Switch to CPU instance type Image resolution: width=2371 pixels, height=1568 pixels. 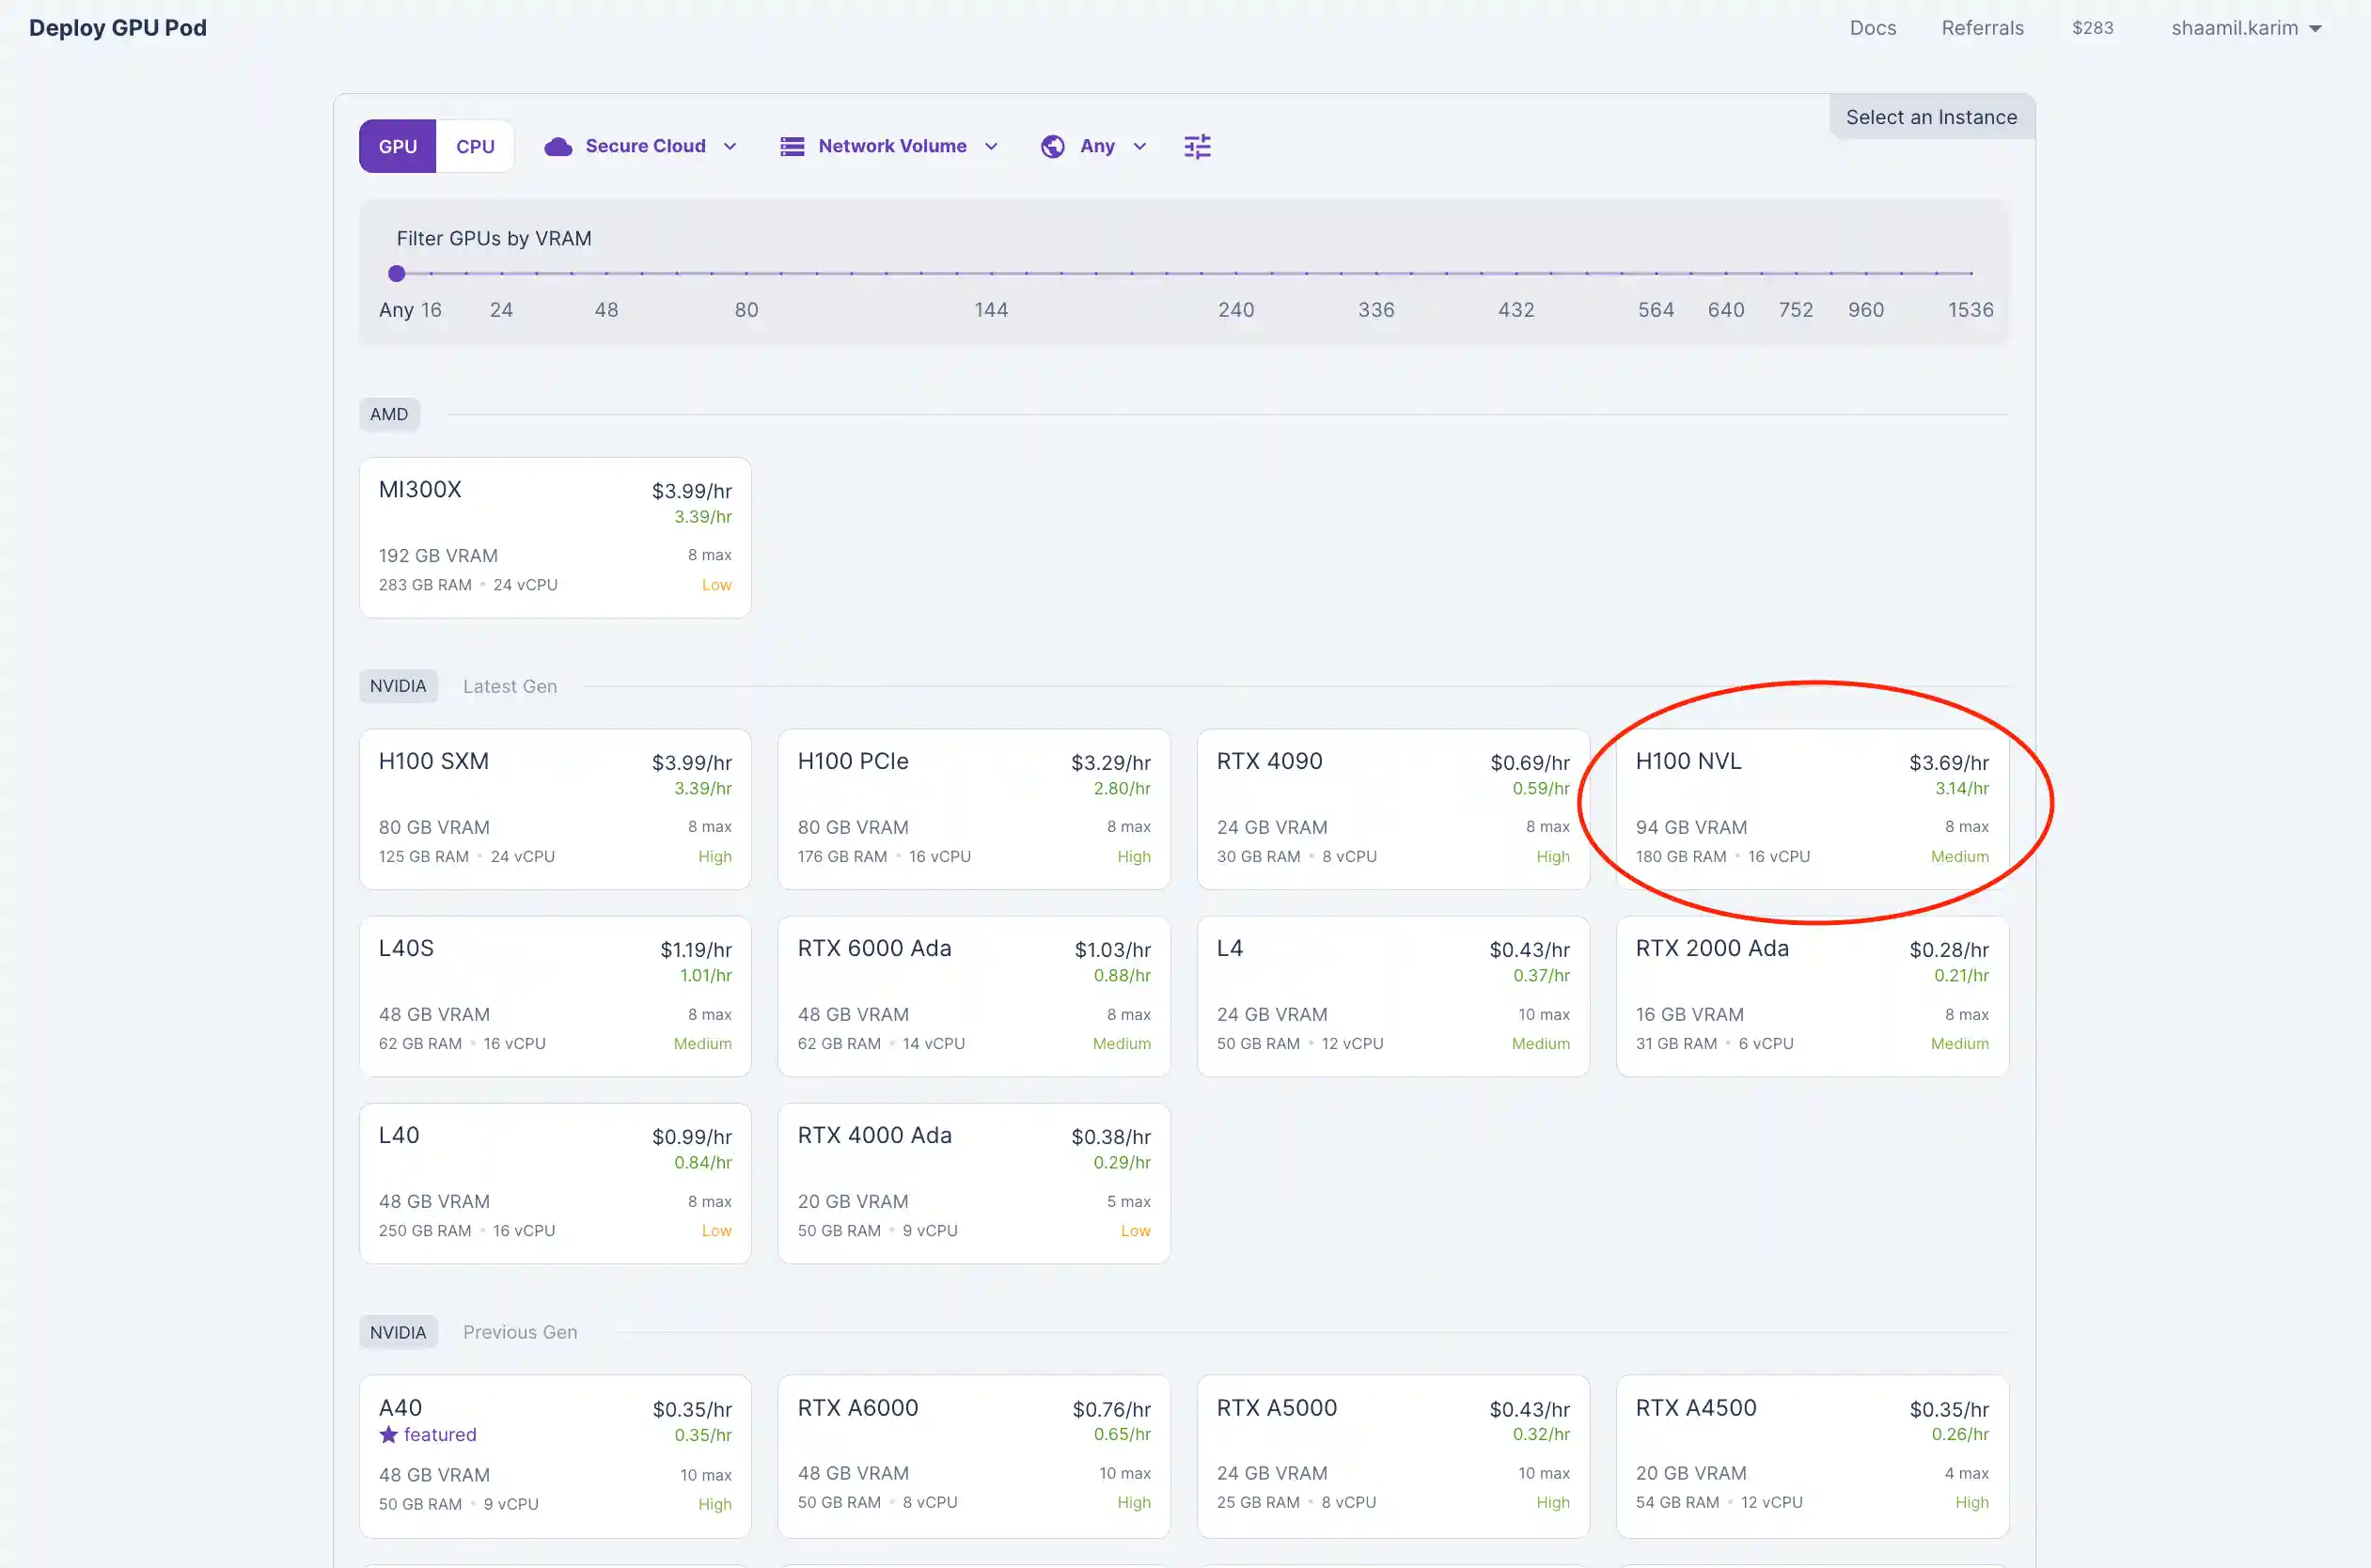475,146
